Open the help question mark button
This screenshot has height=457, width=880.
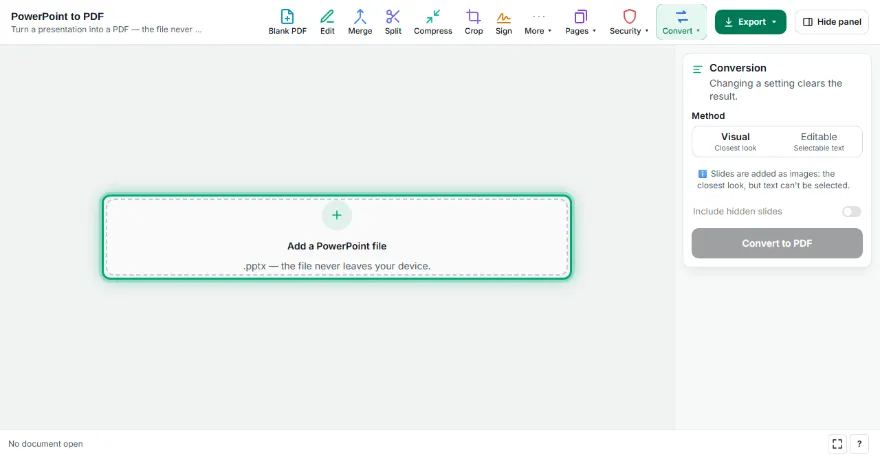(x=859, y=444)
